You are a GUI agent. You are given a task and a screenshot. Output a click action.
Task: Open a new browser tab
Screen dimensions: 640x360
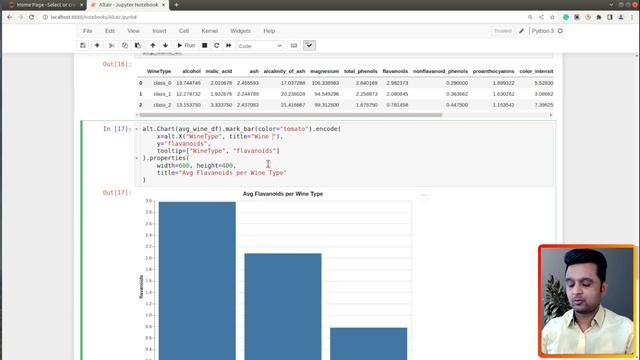pos(176,5)
